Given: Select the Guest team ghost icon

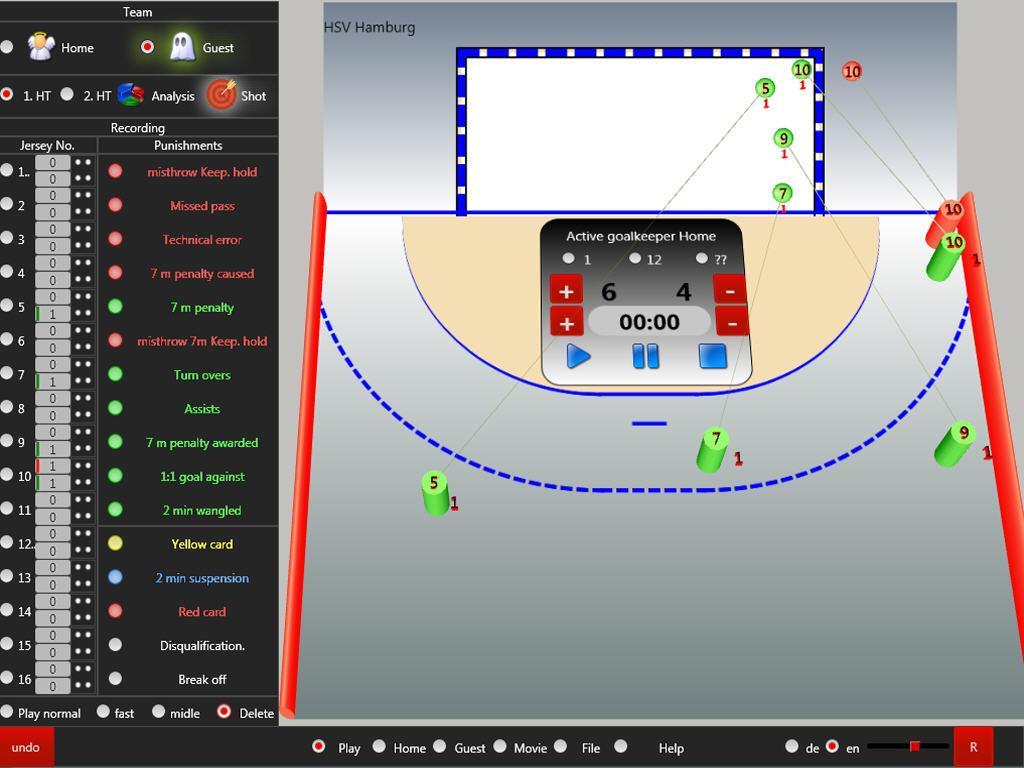Looking at the screenshot, I should click(x=182, y=47).
